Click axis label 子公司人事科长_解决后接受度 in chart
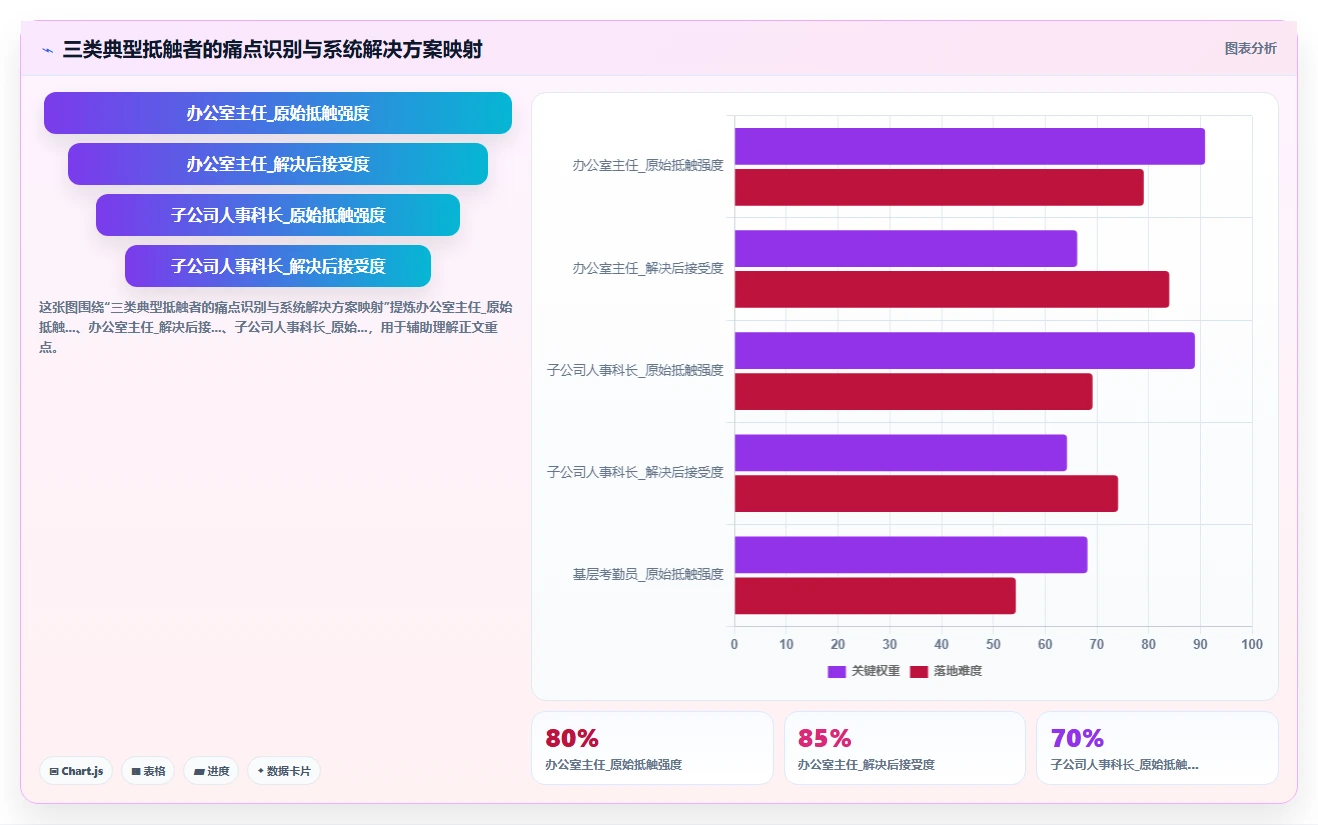This screenshot has width=1318, height=825. pyautogui.click(x=635, y=473)
